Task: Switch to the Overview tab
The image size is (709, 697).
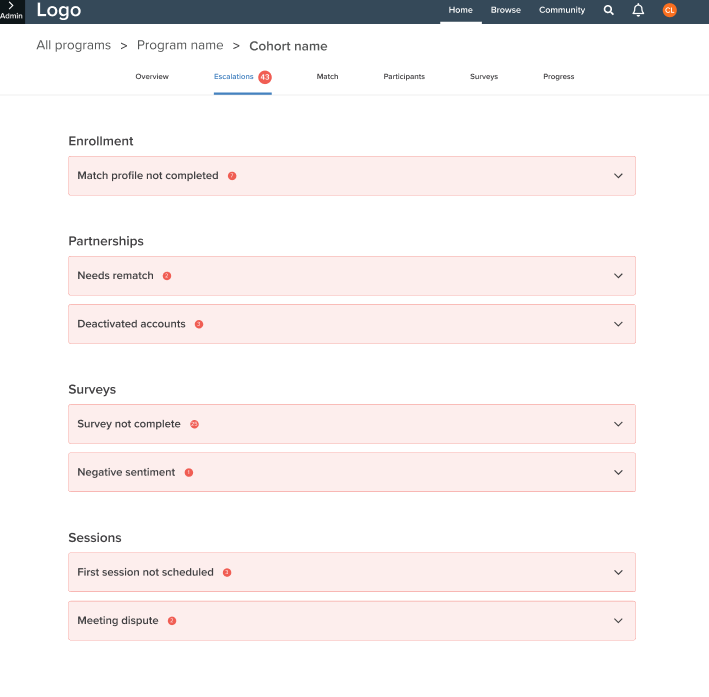Action: (x=152, y=76)
